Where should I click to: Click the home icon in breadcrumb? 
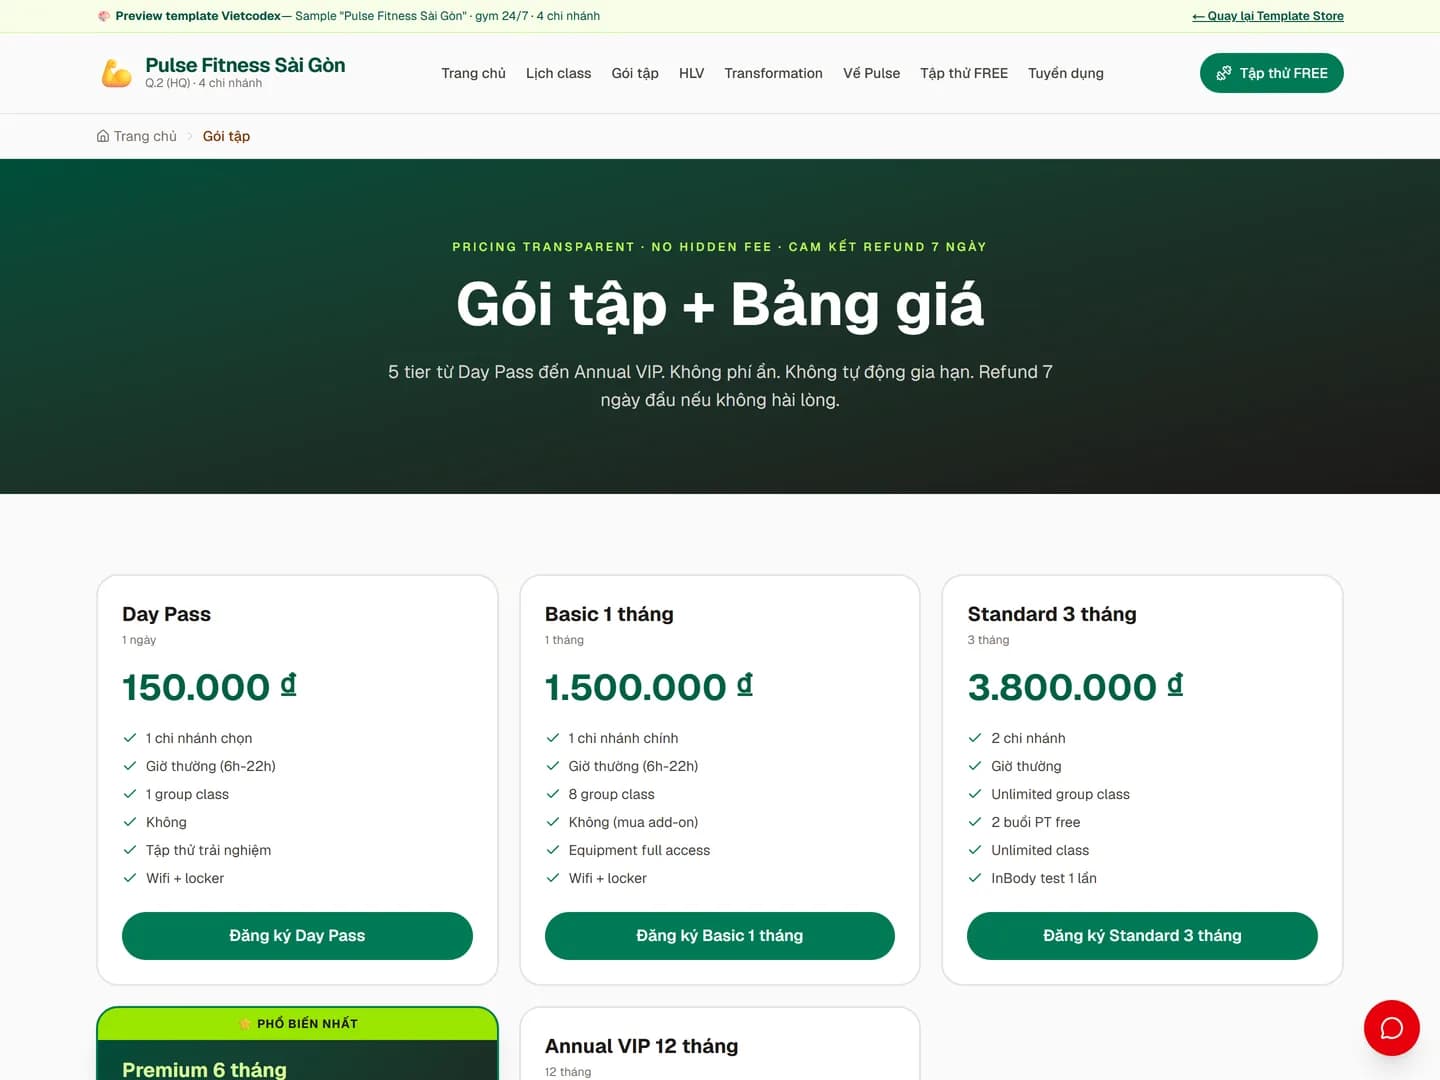click(103, 136)
